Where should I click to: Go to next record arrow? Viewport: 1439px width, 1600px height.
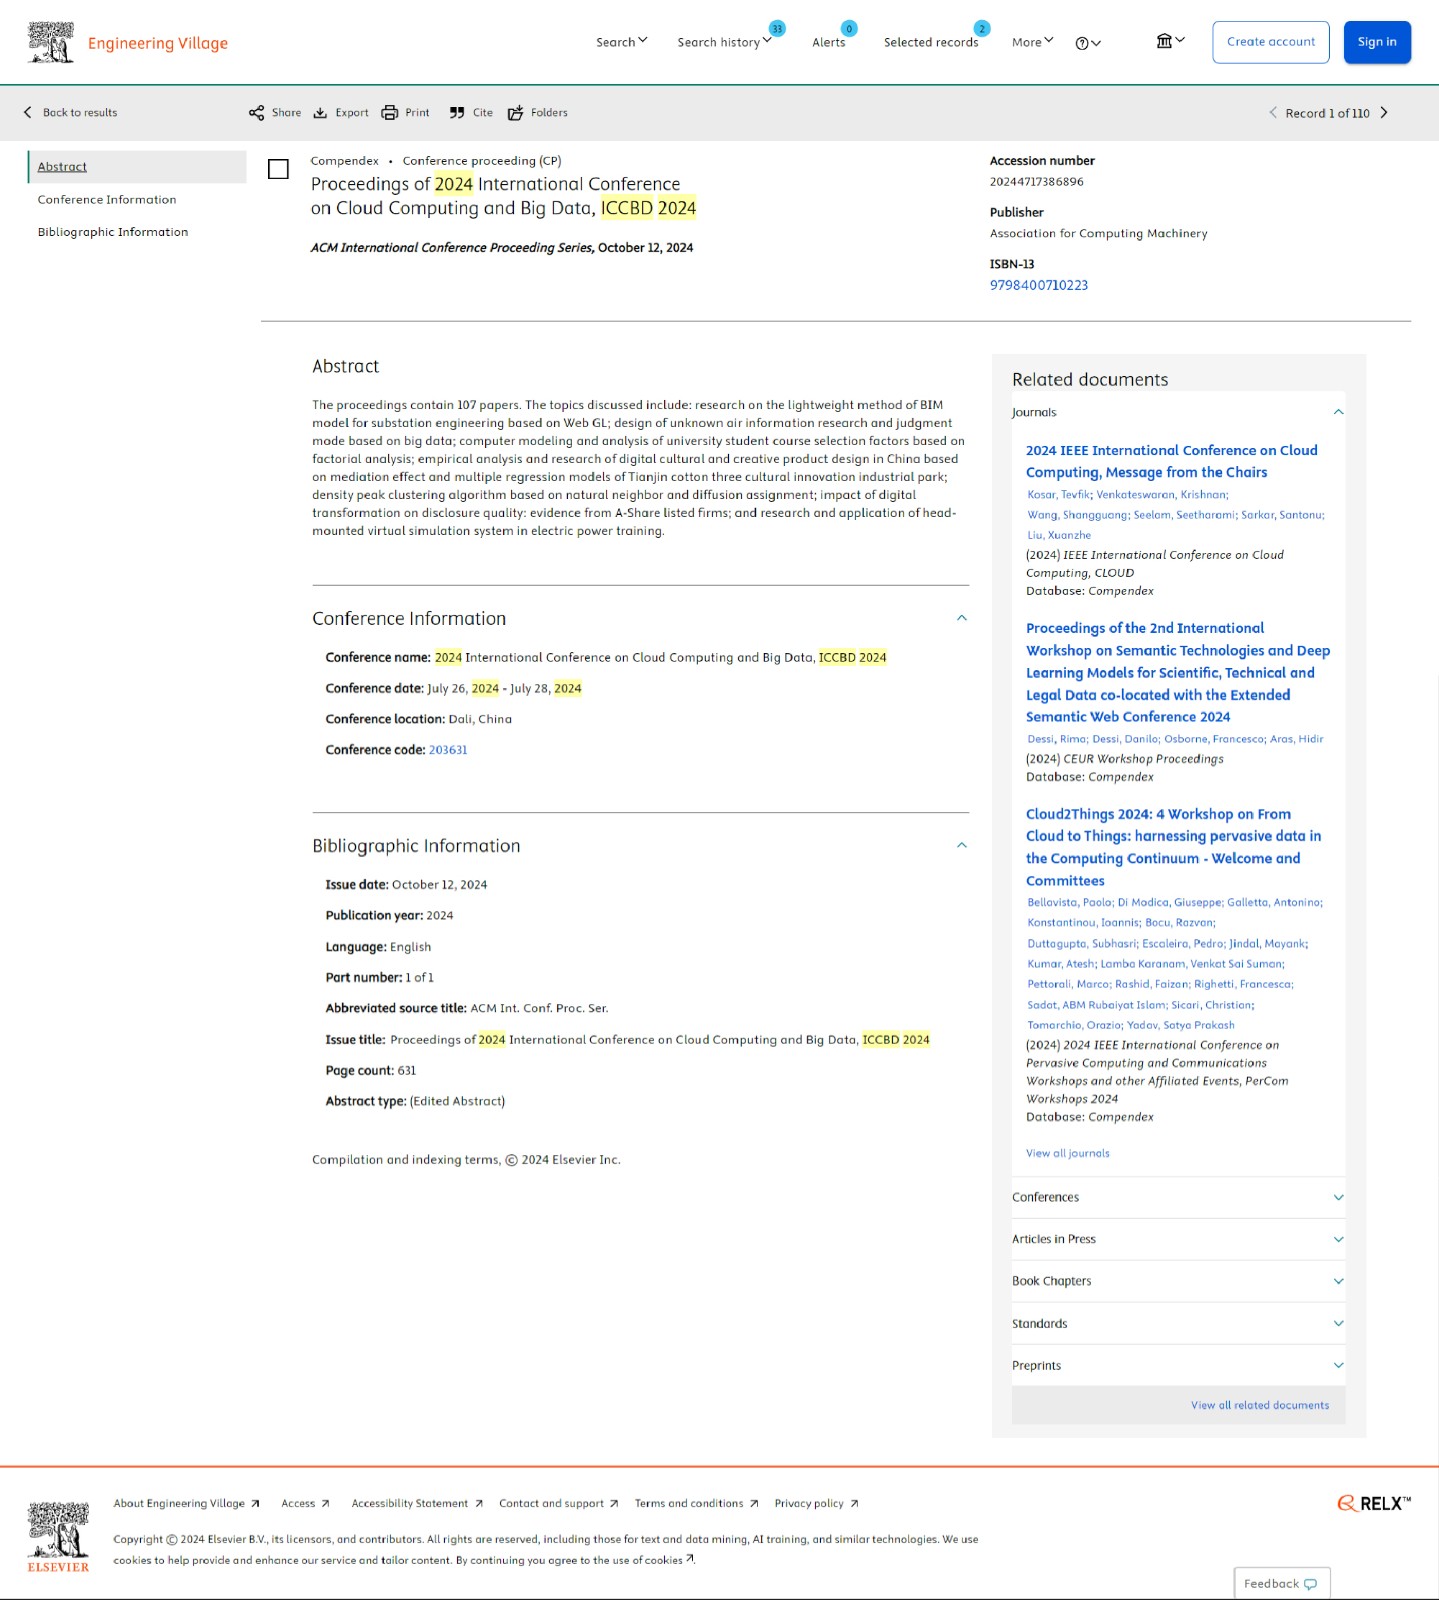pos(1384,113)
